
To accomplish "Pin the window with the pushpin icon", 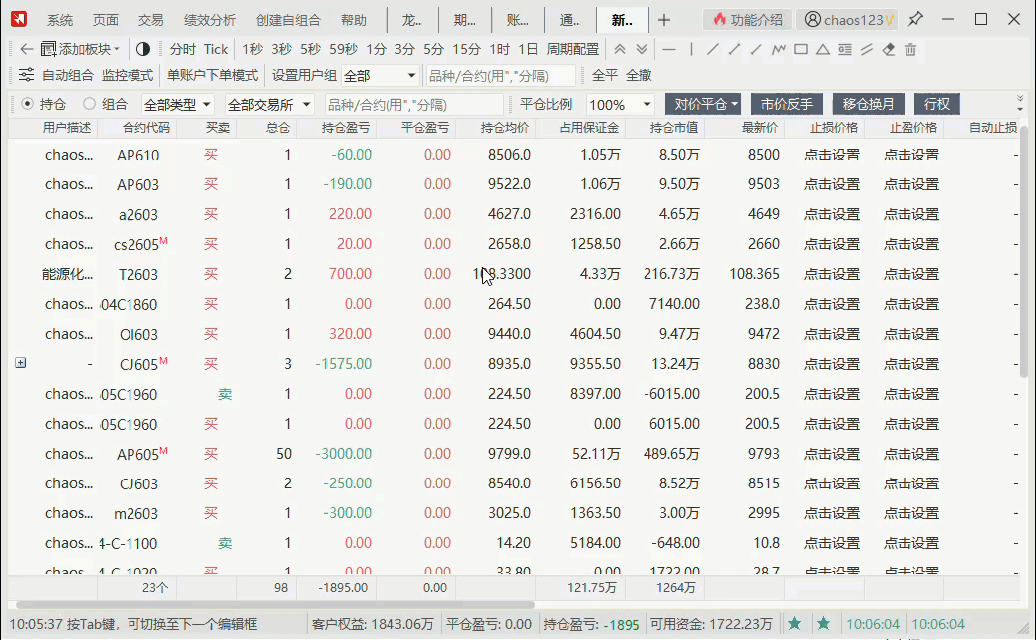I will [915, 19].
